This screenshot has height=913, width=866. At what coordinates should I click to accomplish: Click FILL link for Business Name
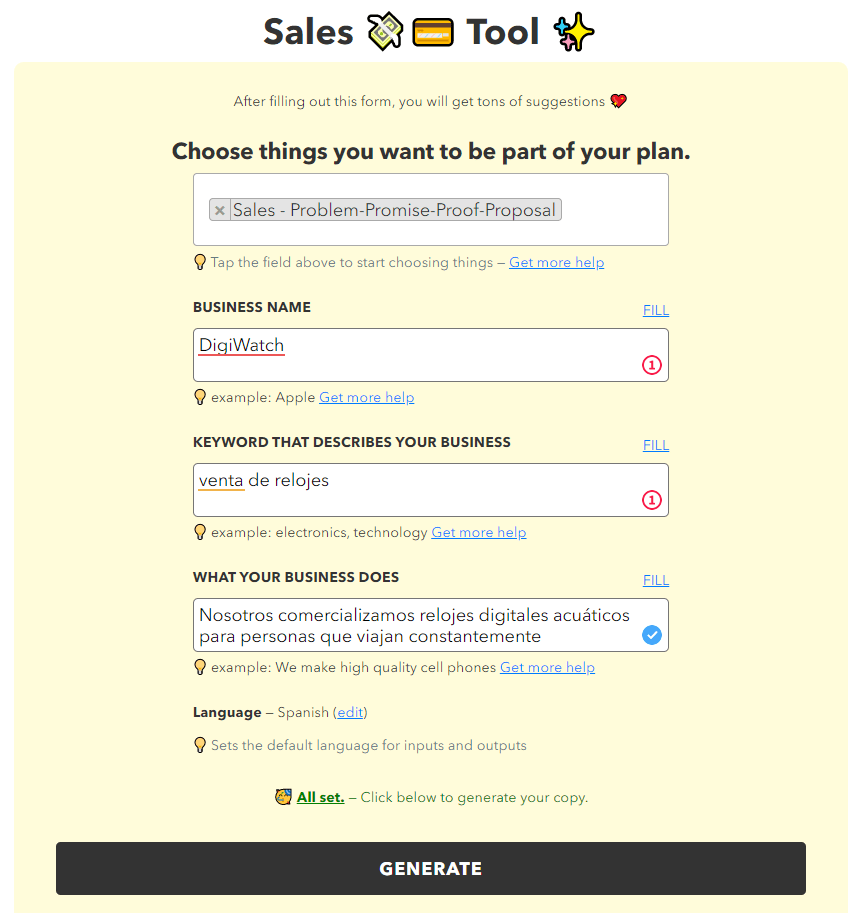(656, 310)
